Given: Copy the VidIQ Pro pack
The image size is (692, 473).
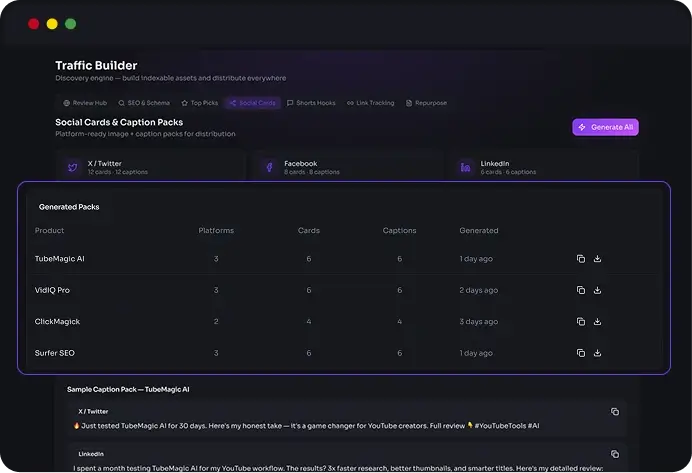Looking at the screenshot, I should (x=581, y=290).
